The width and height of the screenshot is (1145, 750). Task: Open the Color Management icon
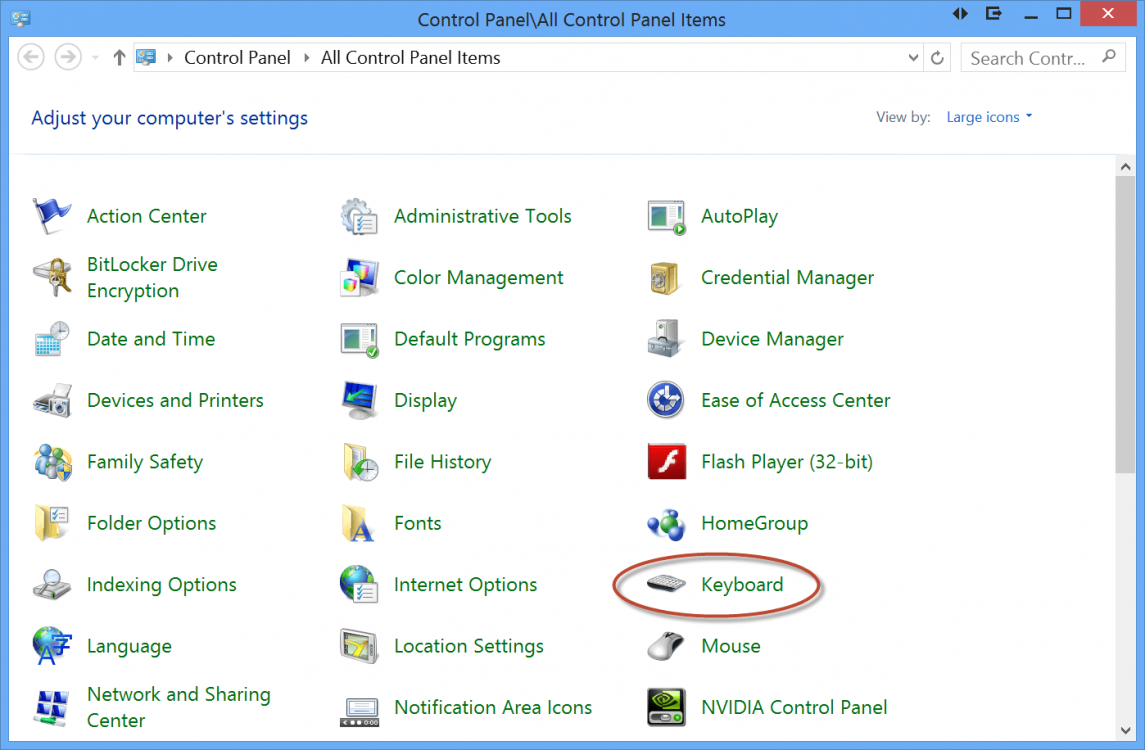pyautogui.click(x=359, y=278)
